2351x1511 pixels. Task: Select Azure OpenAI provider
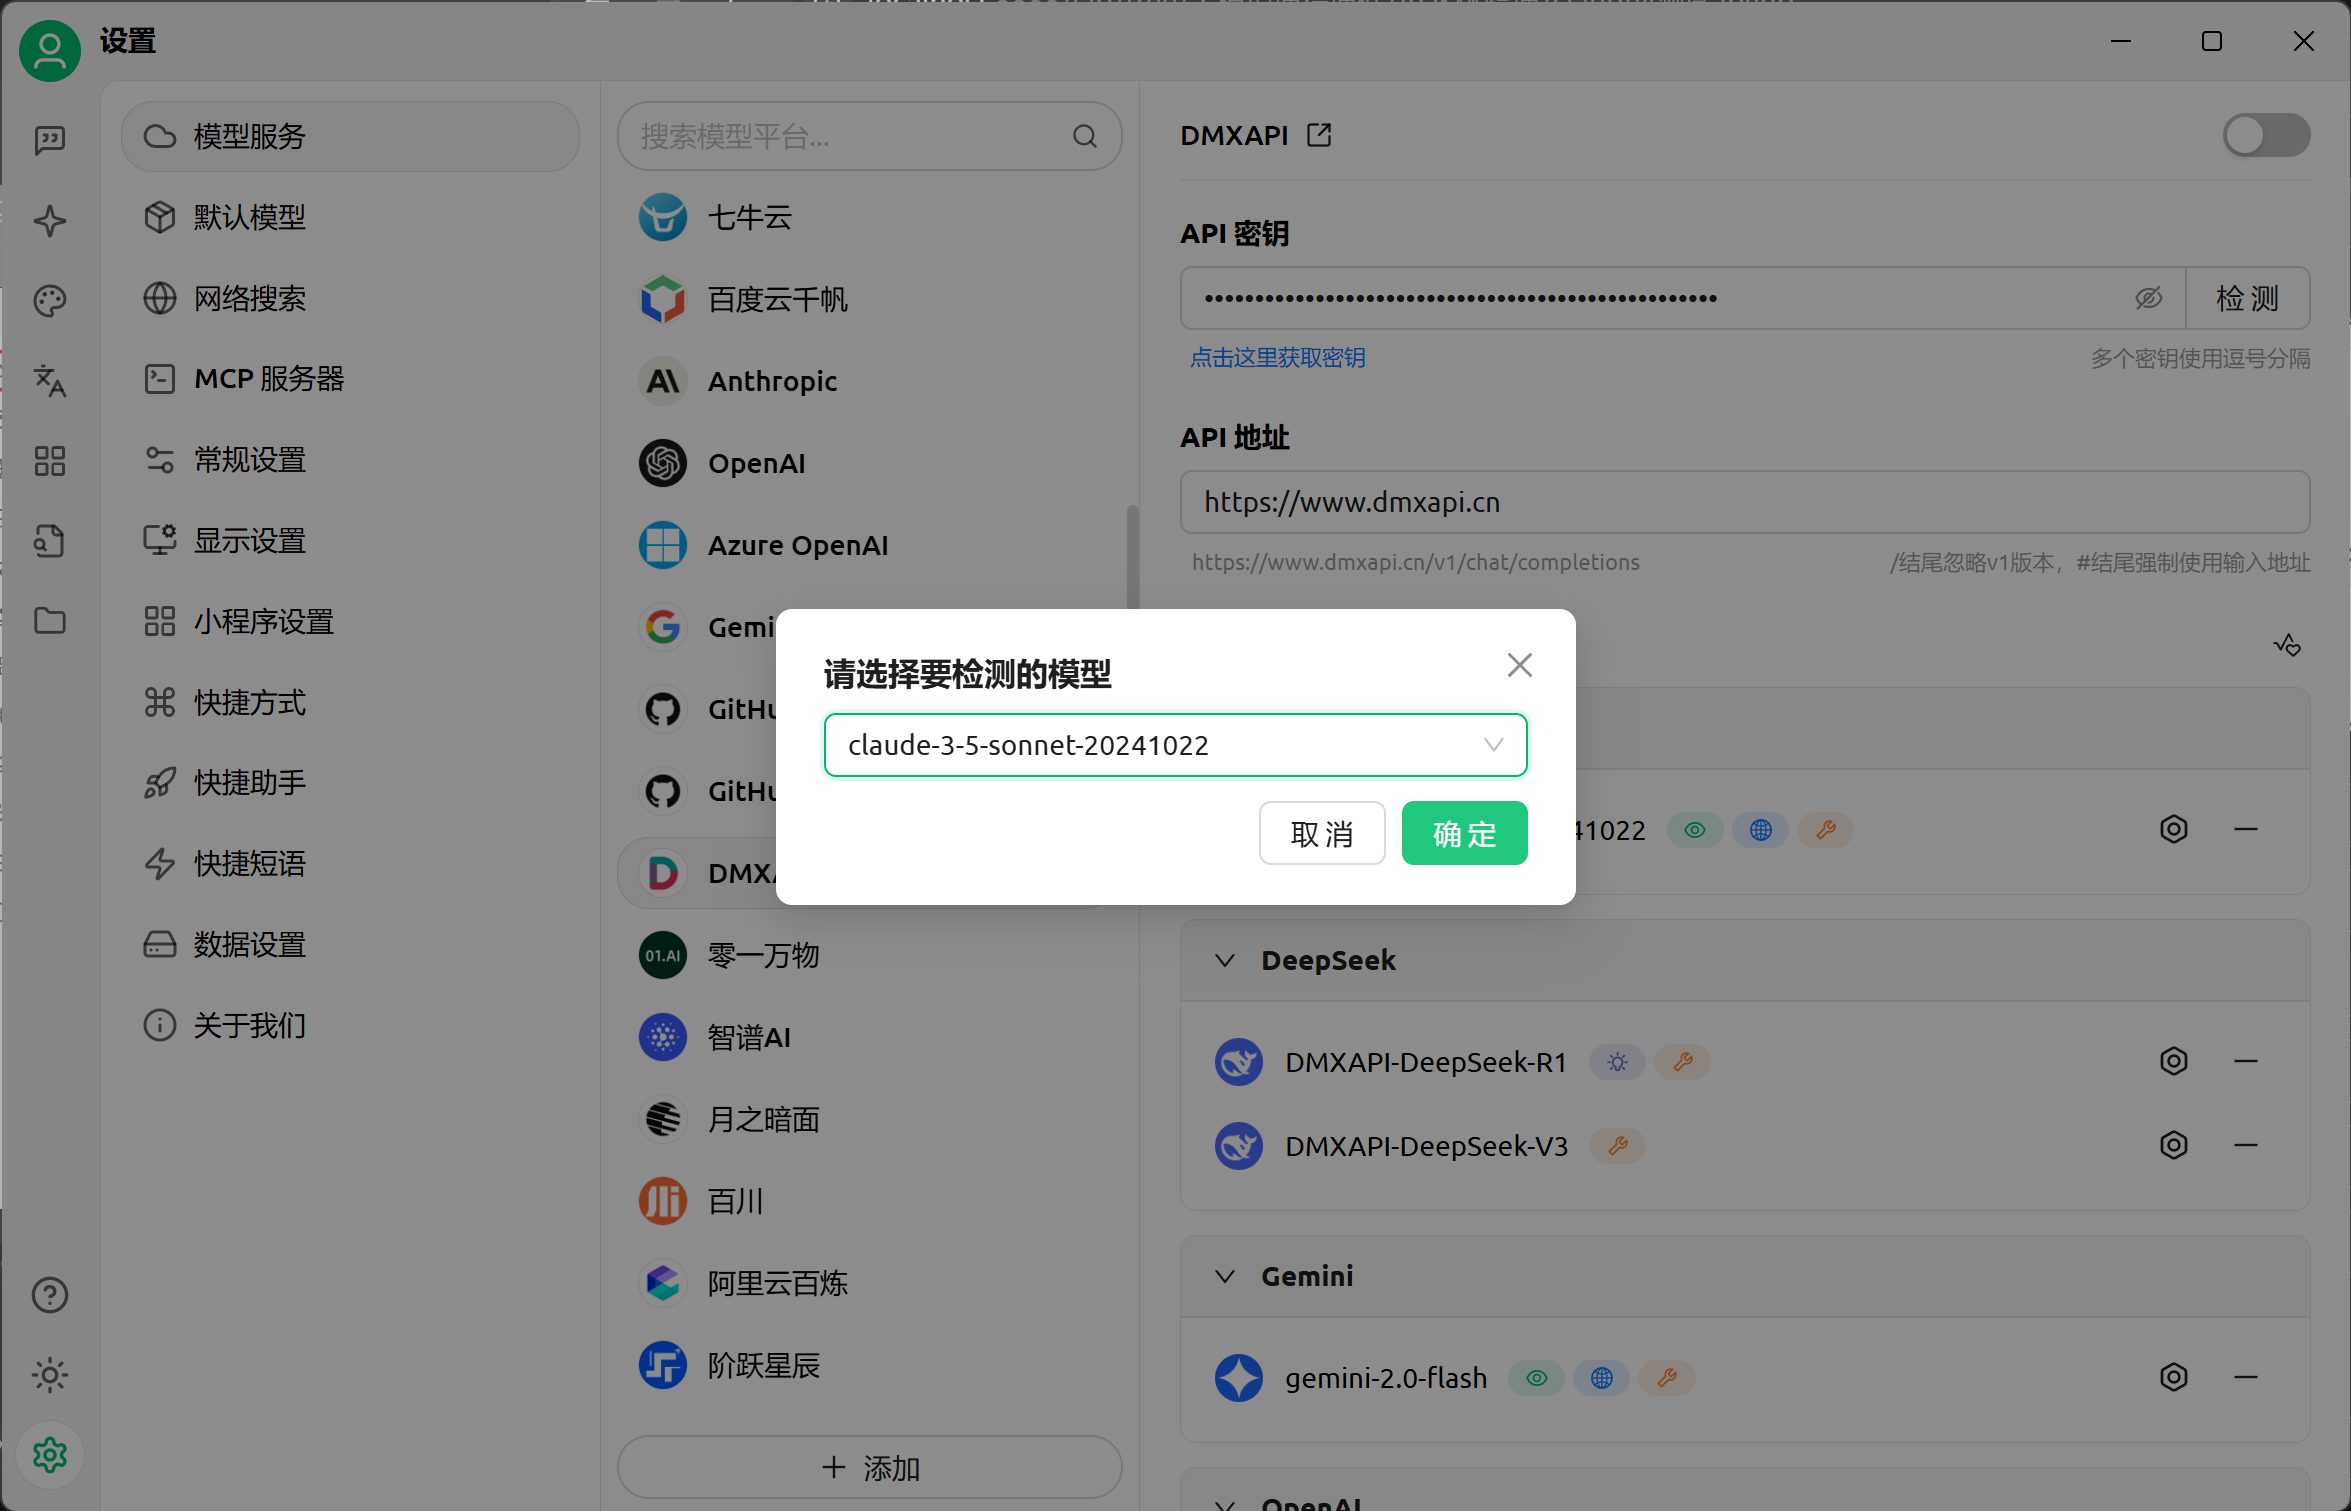870,545
